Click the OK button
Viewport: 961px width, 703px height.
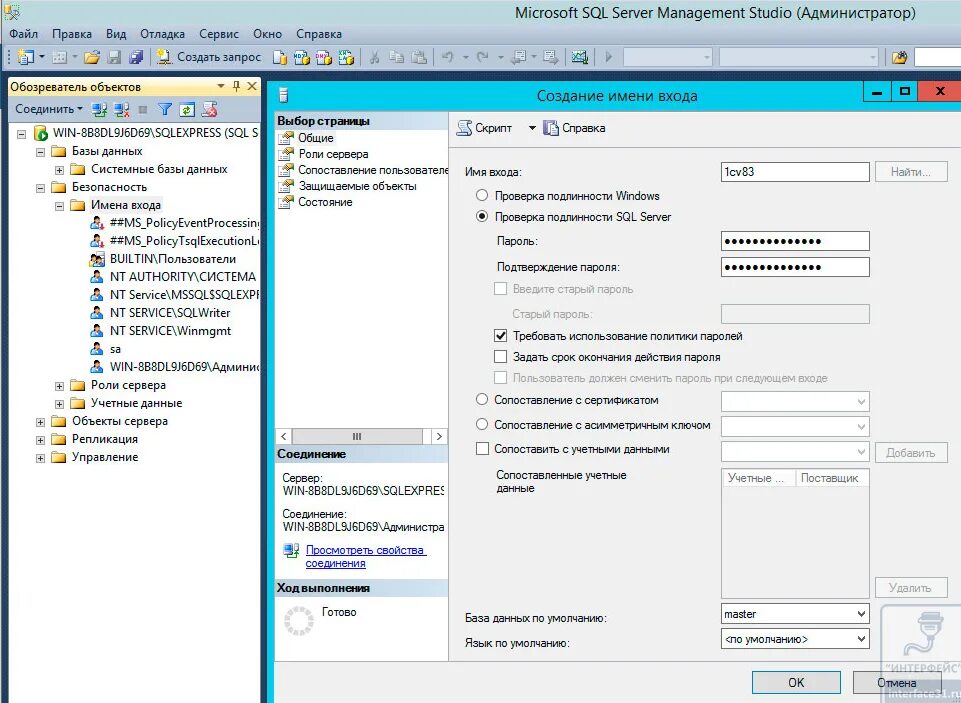click(796, 682)
